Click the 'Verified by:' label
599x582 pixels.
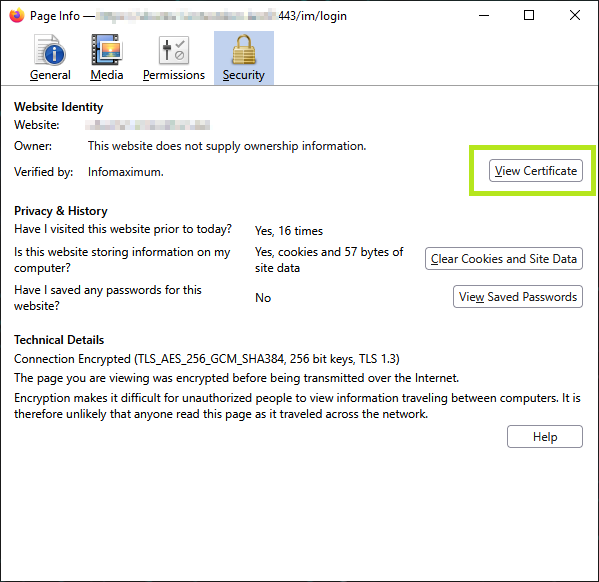point(44,172)
